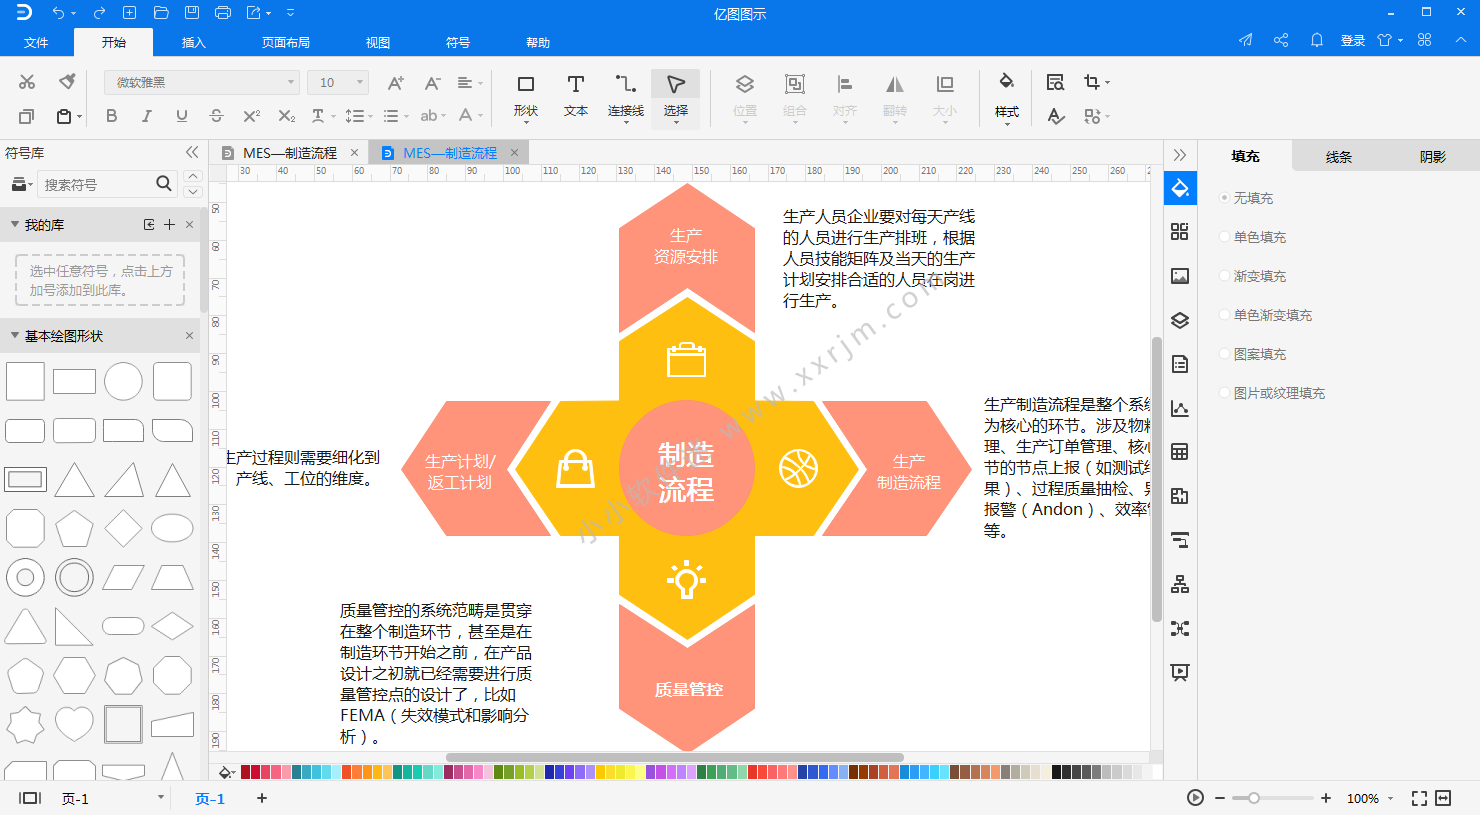The height and width of the screenshot is (815, 1480).
Task: Open the 样式 style dropdown
Action: (1007, 96)
